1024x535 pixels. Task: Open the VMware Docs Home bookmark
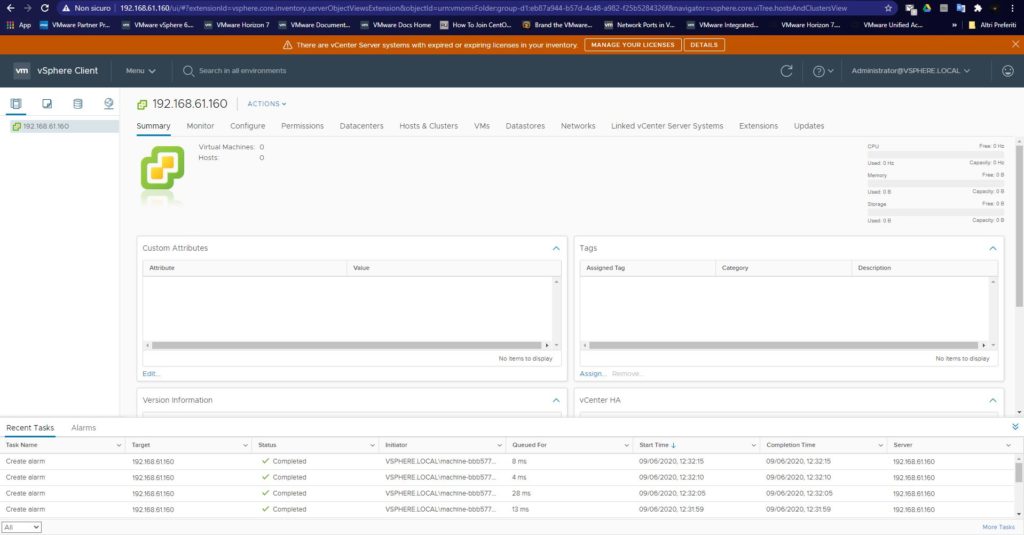(x=396, y=25)
